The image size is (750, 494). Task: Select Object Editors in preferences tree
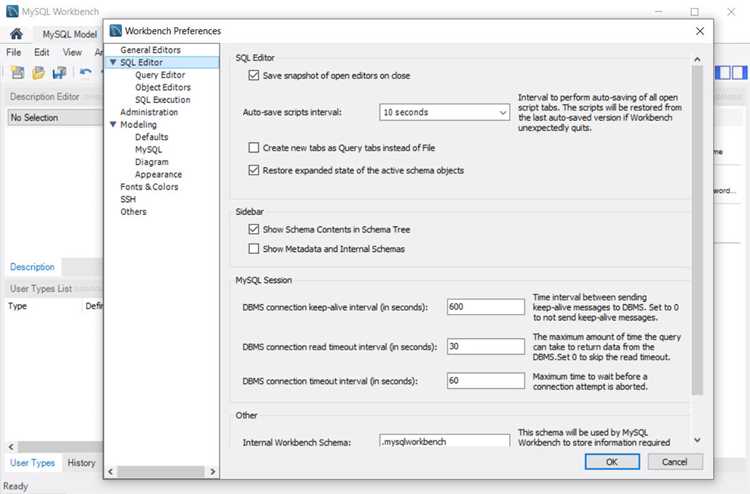pos(163,87)
